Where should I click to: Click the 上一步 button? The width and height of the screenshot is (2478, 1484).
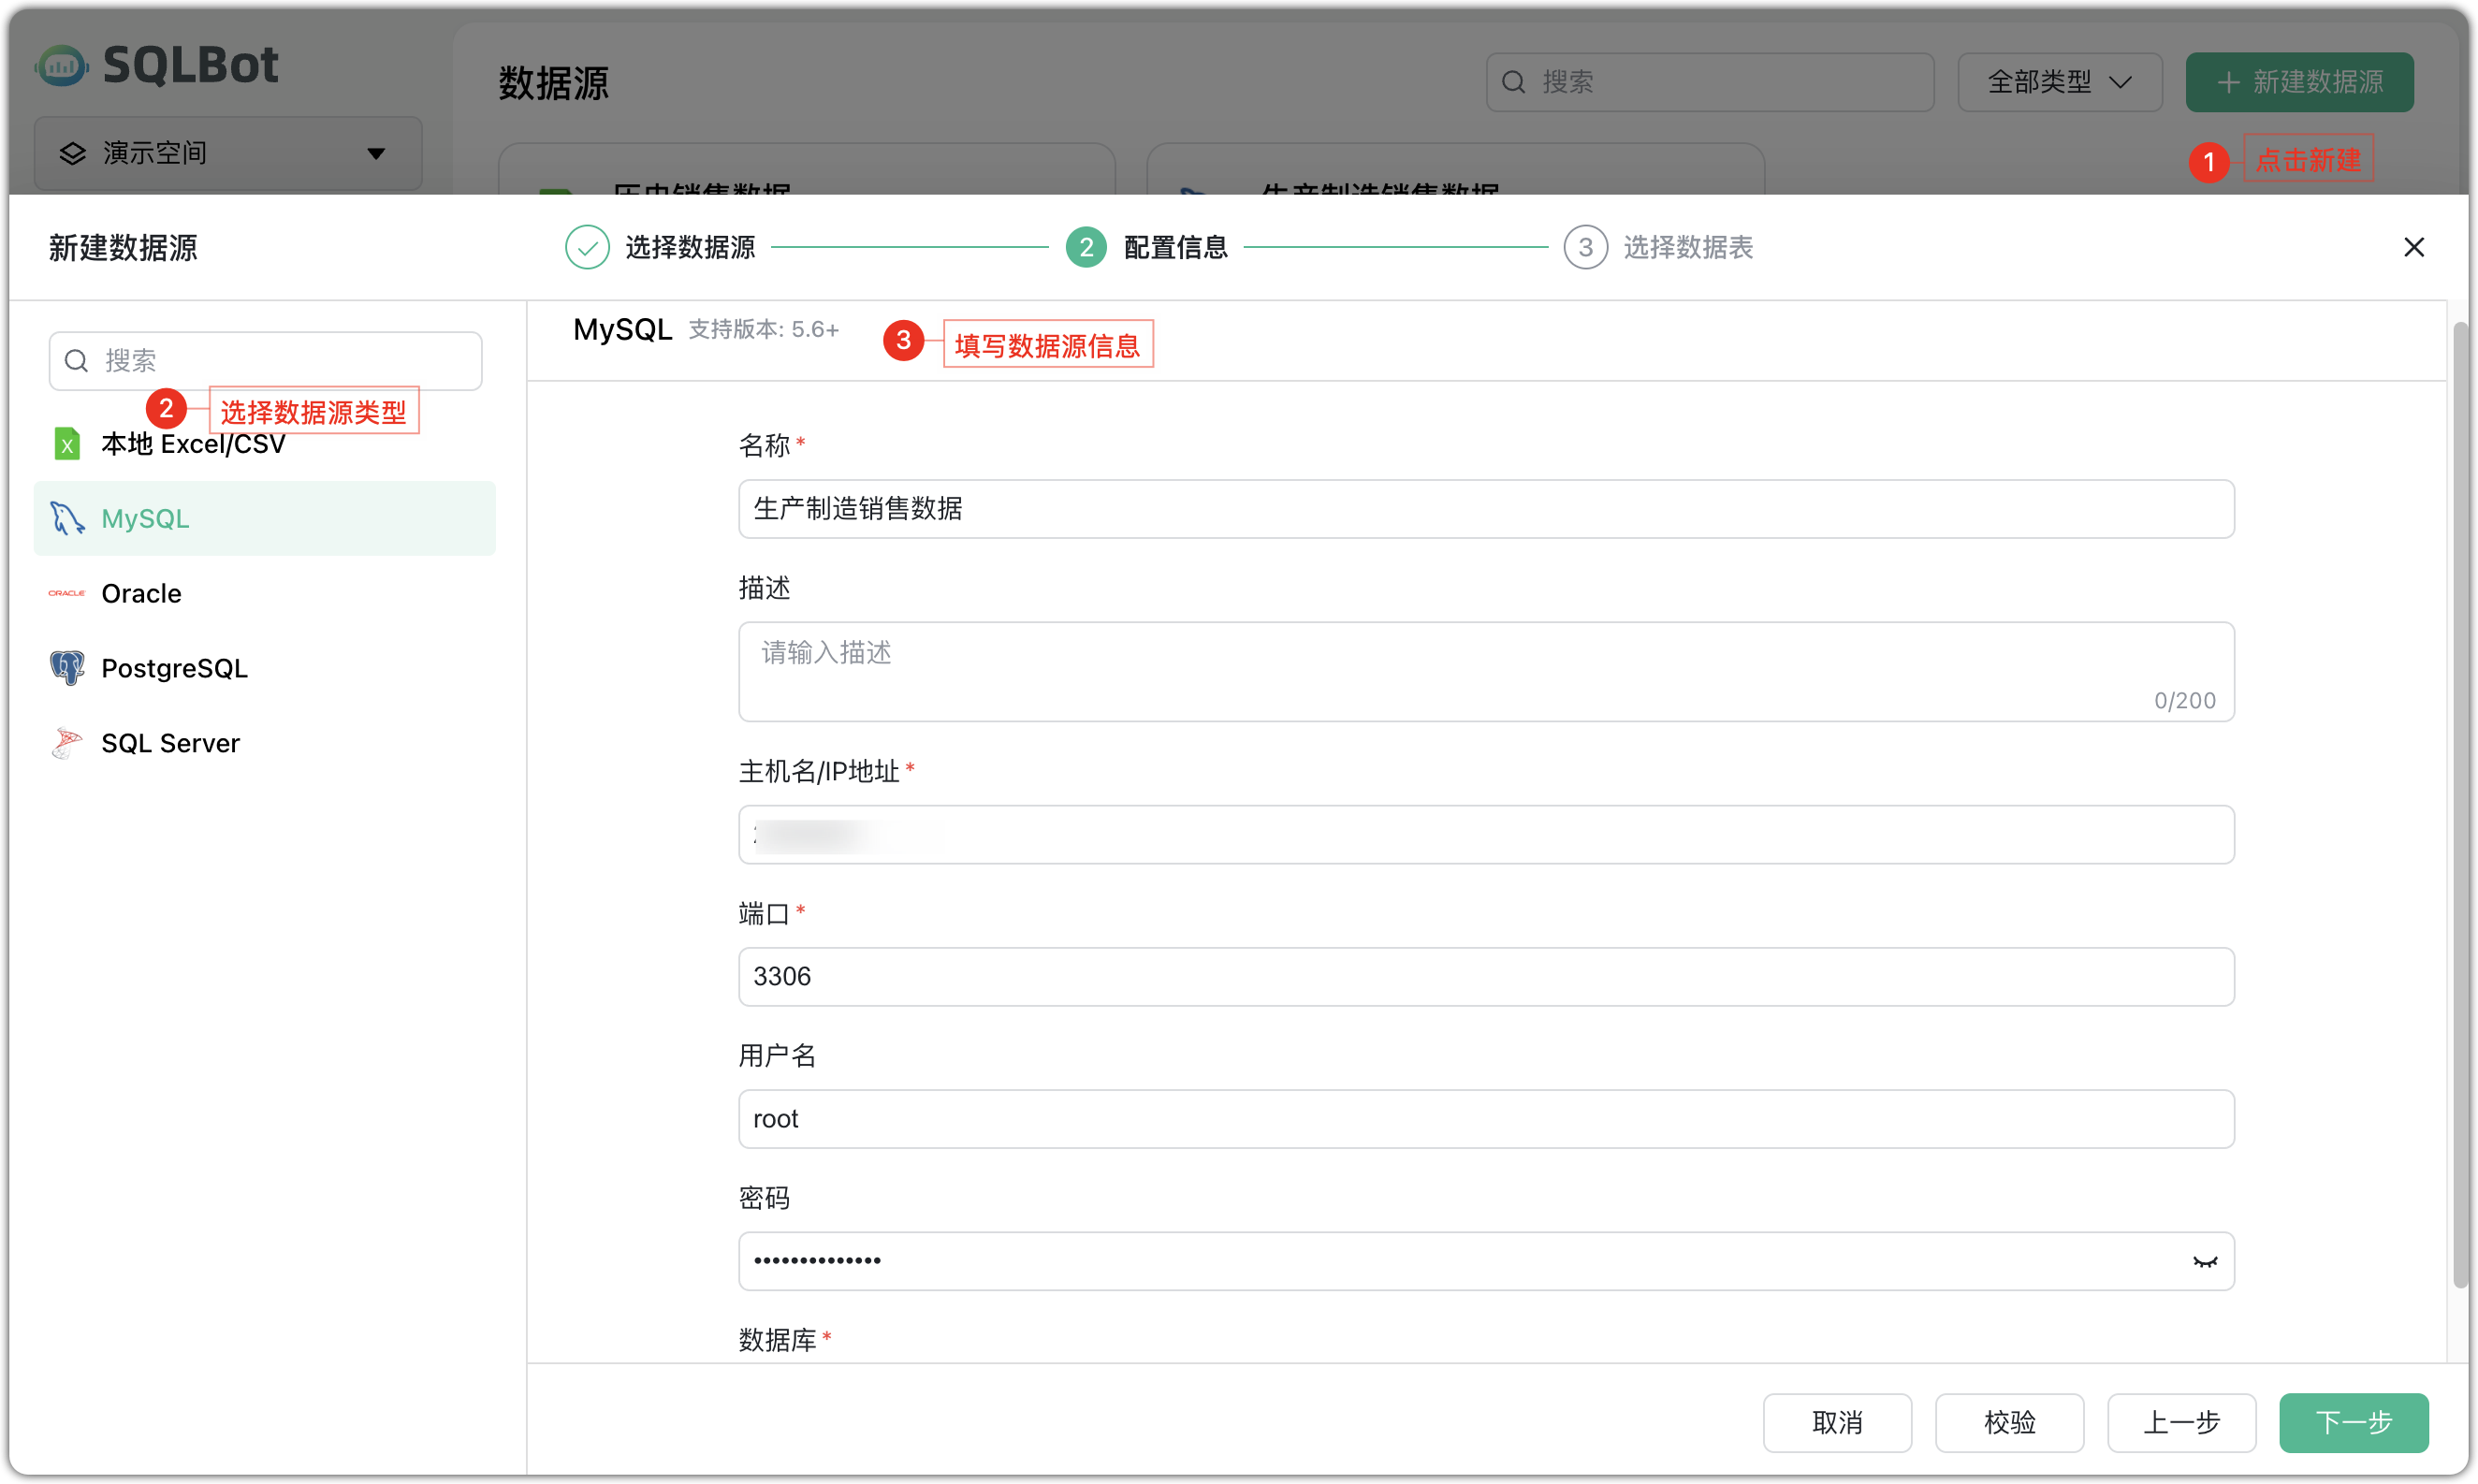point(2181,1423)
